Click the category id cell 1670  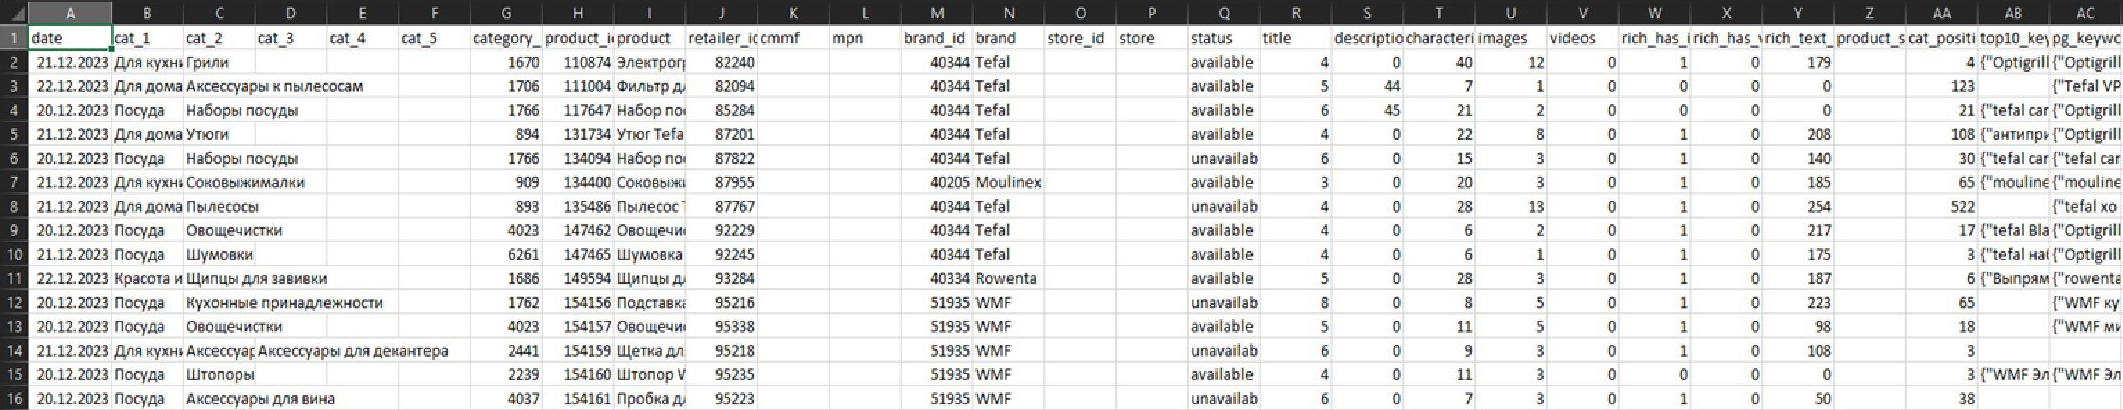coord(506,62)
